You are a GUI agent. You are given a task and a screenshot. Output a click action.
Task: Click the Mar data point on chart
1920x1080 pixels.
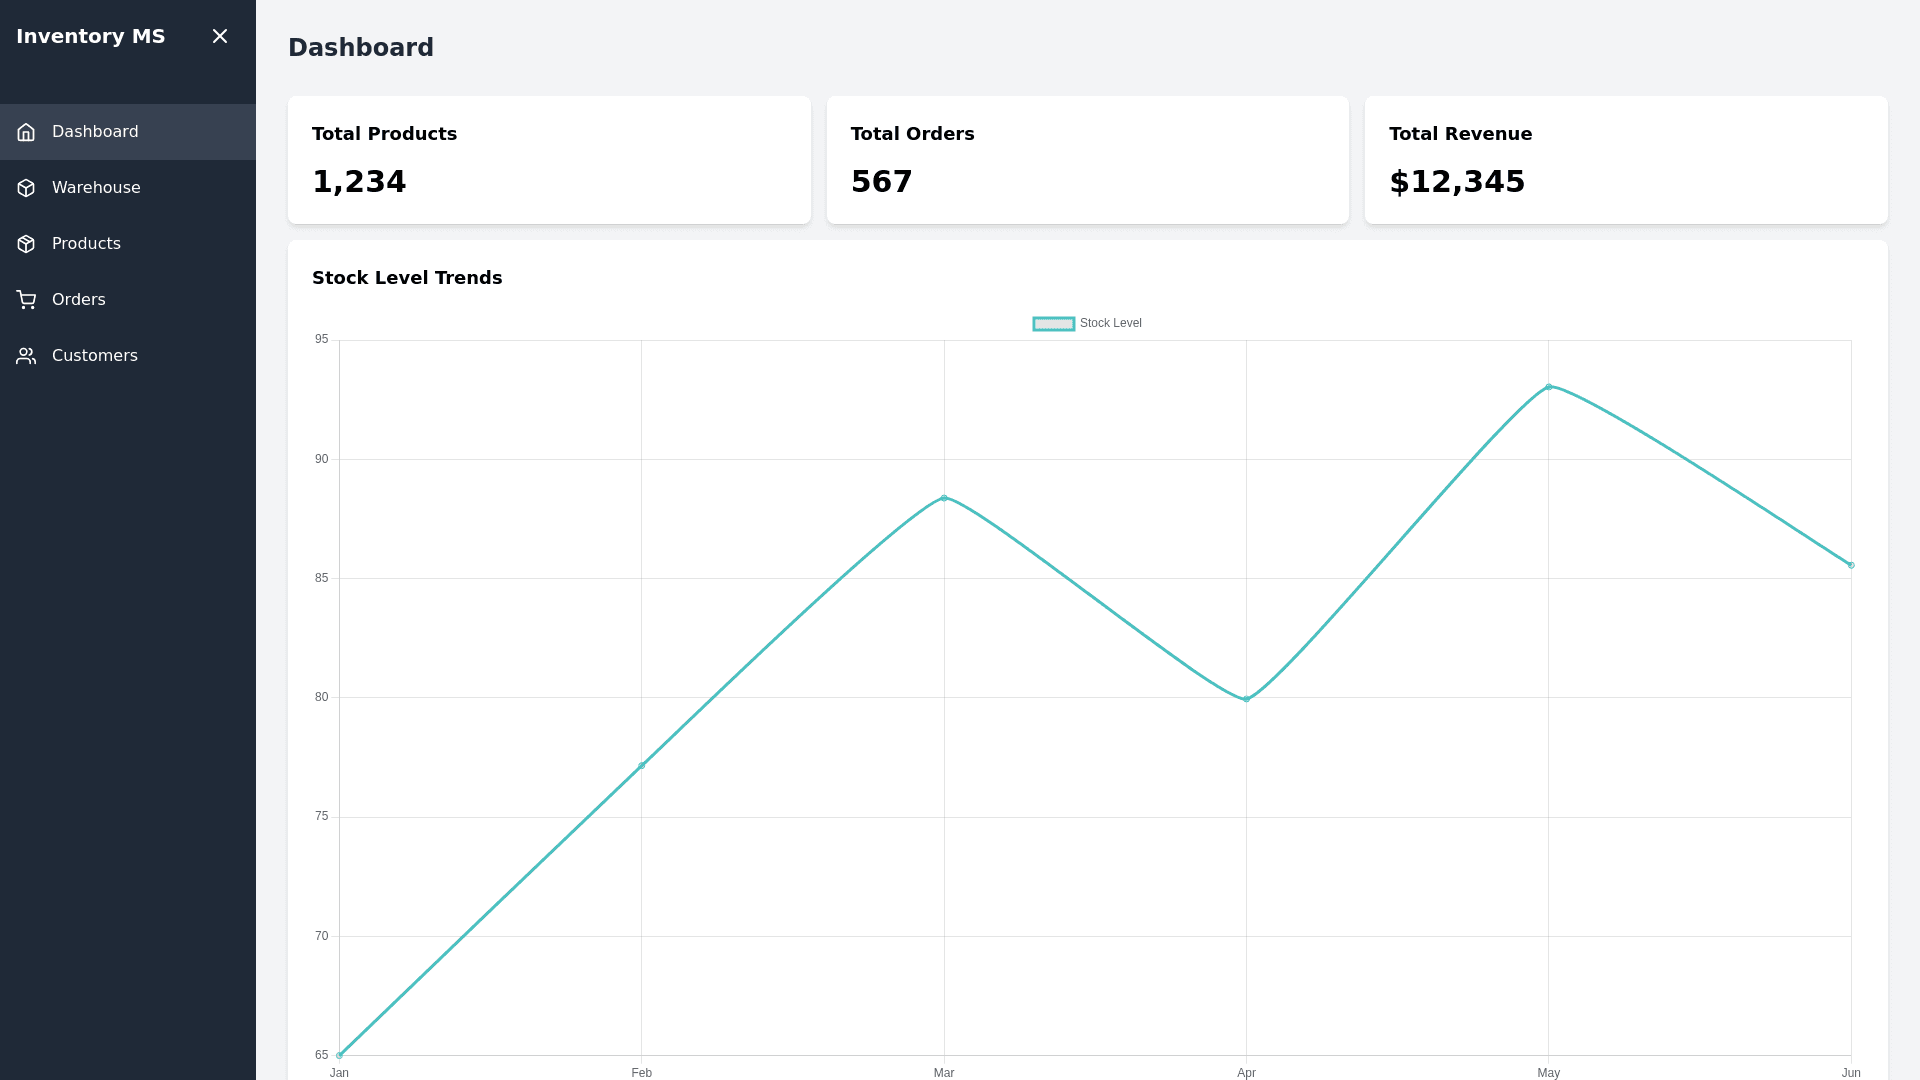coord(944,498)
